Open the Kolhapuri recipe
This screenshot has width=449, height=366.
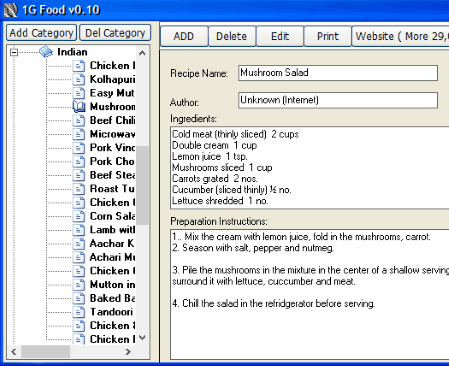(x=112, y=79)
